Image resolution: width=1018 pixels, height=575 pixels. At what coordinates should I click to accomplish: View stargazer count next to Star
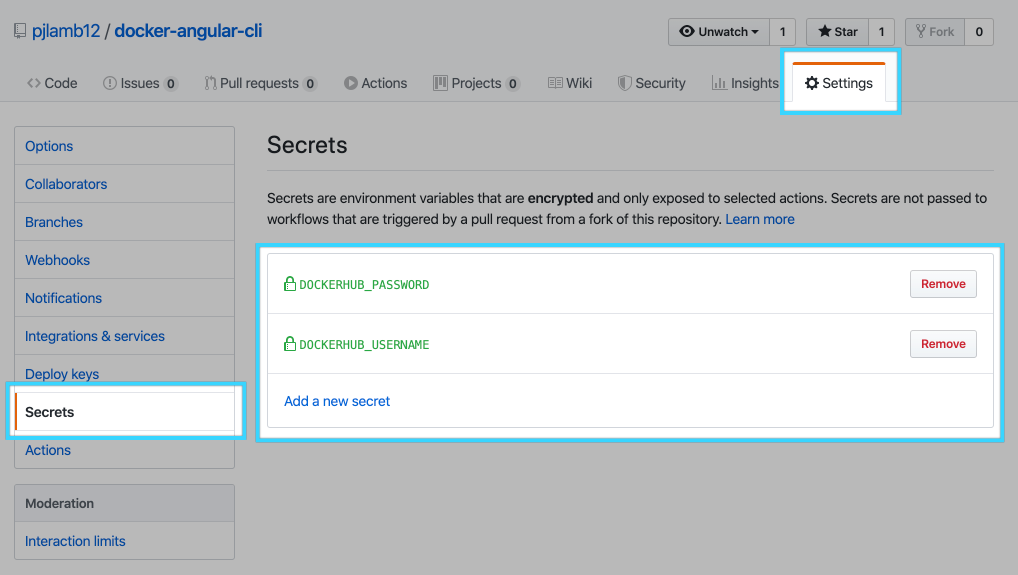point(881,32)
